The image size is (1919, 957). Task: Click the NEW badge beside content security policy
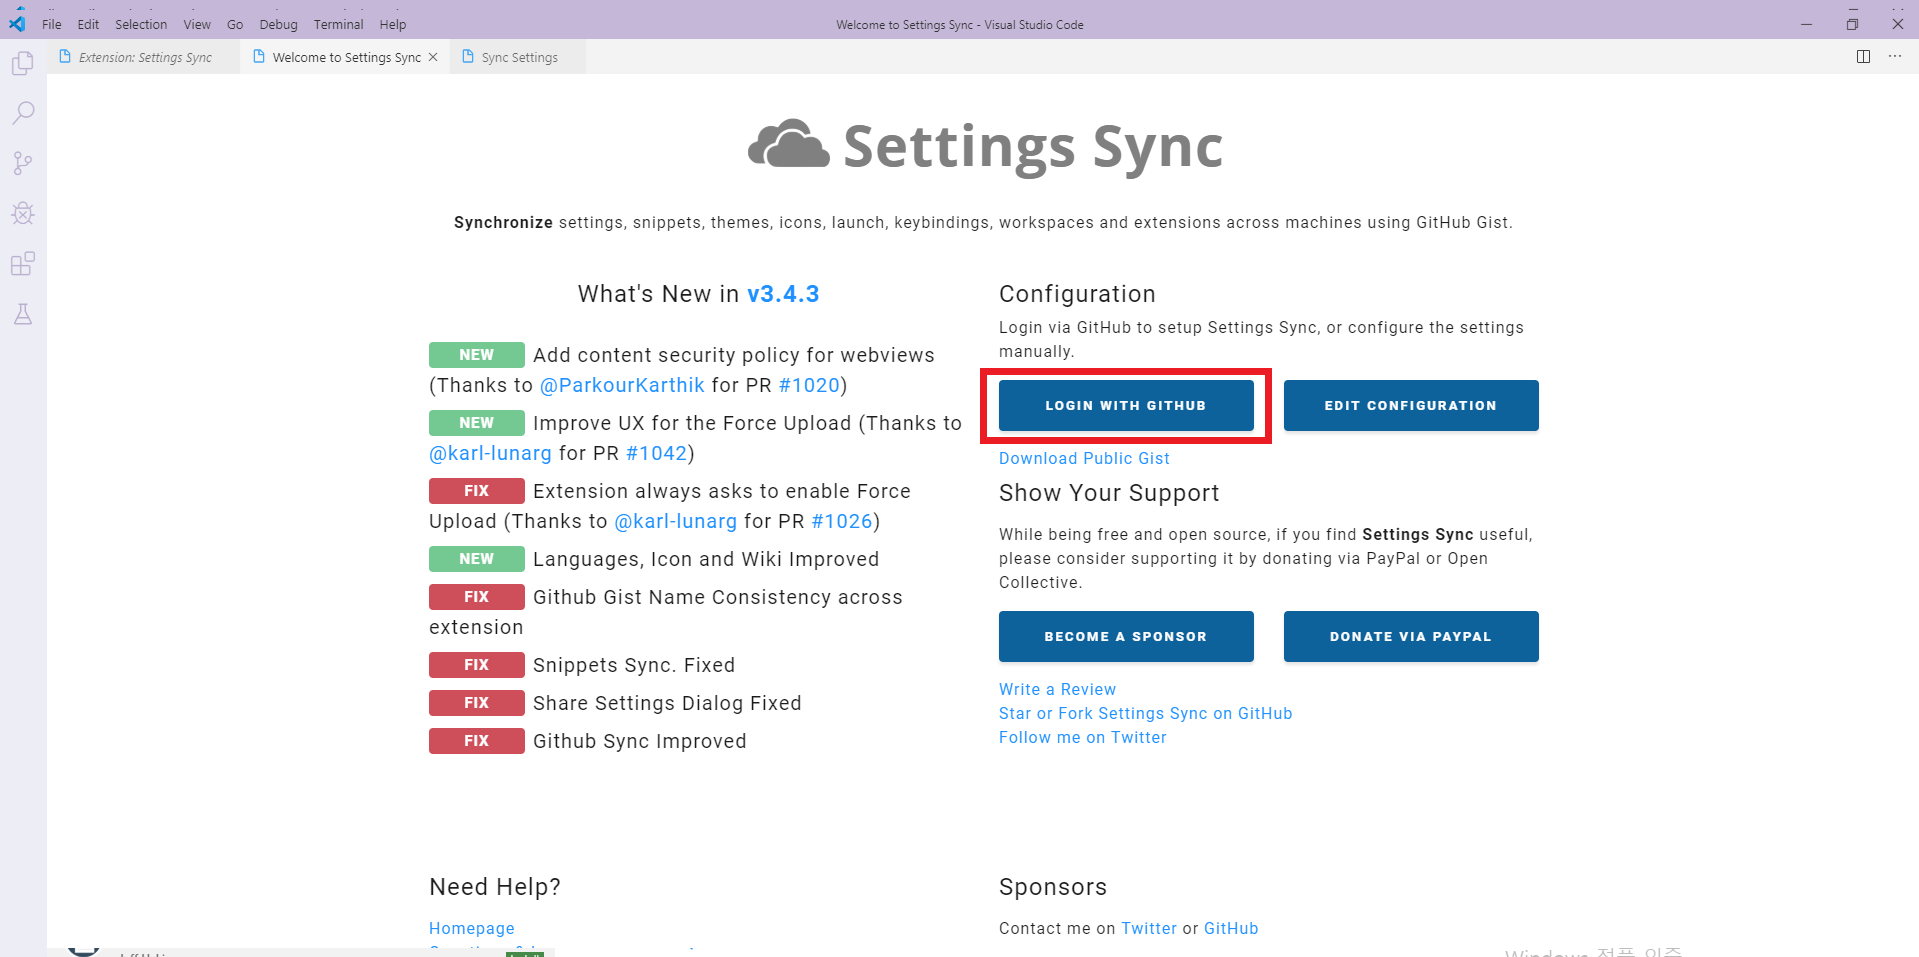pos(477,355)
